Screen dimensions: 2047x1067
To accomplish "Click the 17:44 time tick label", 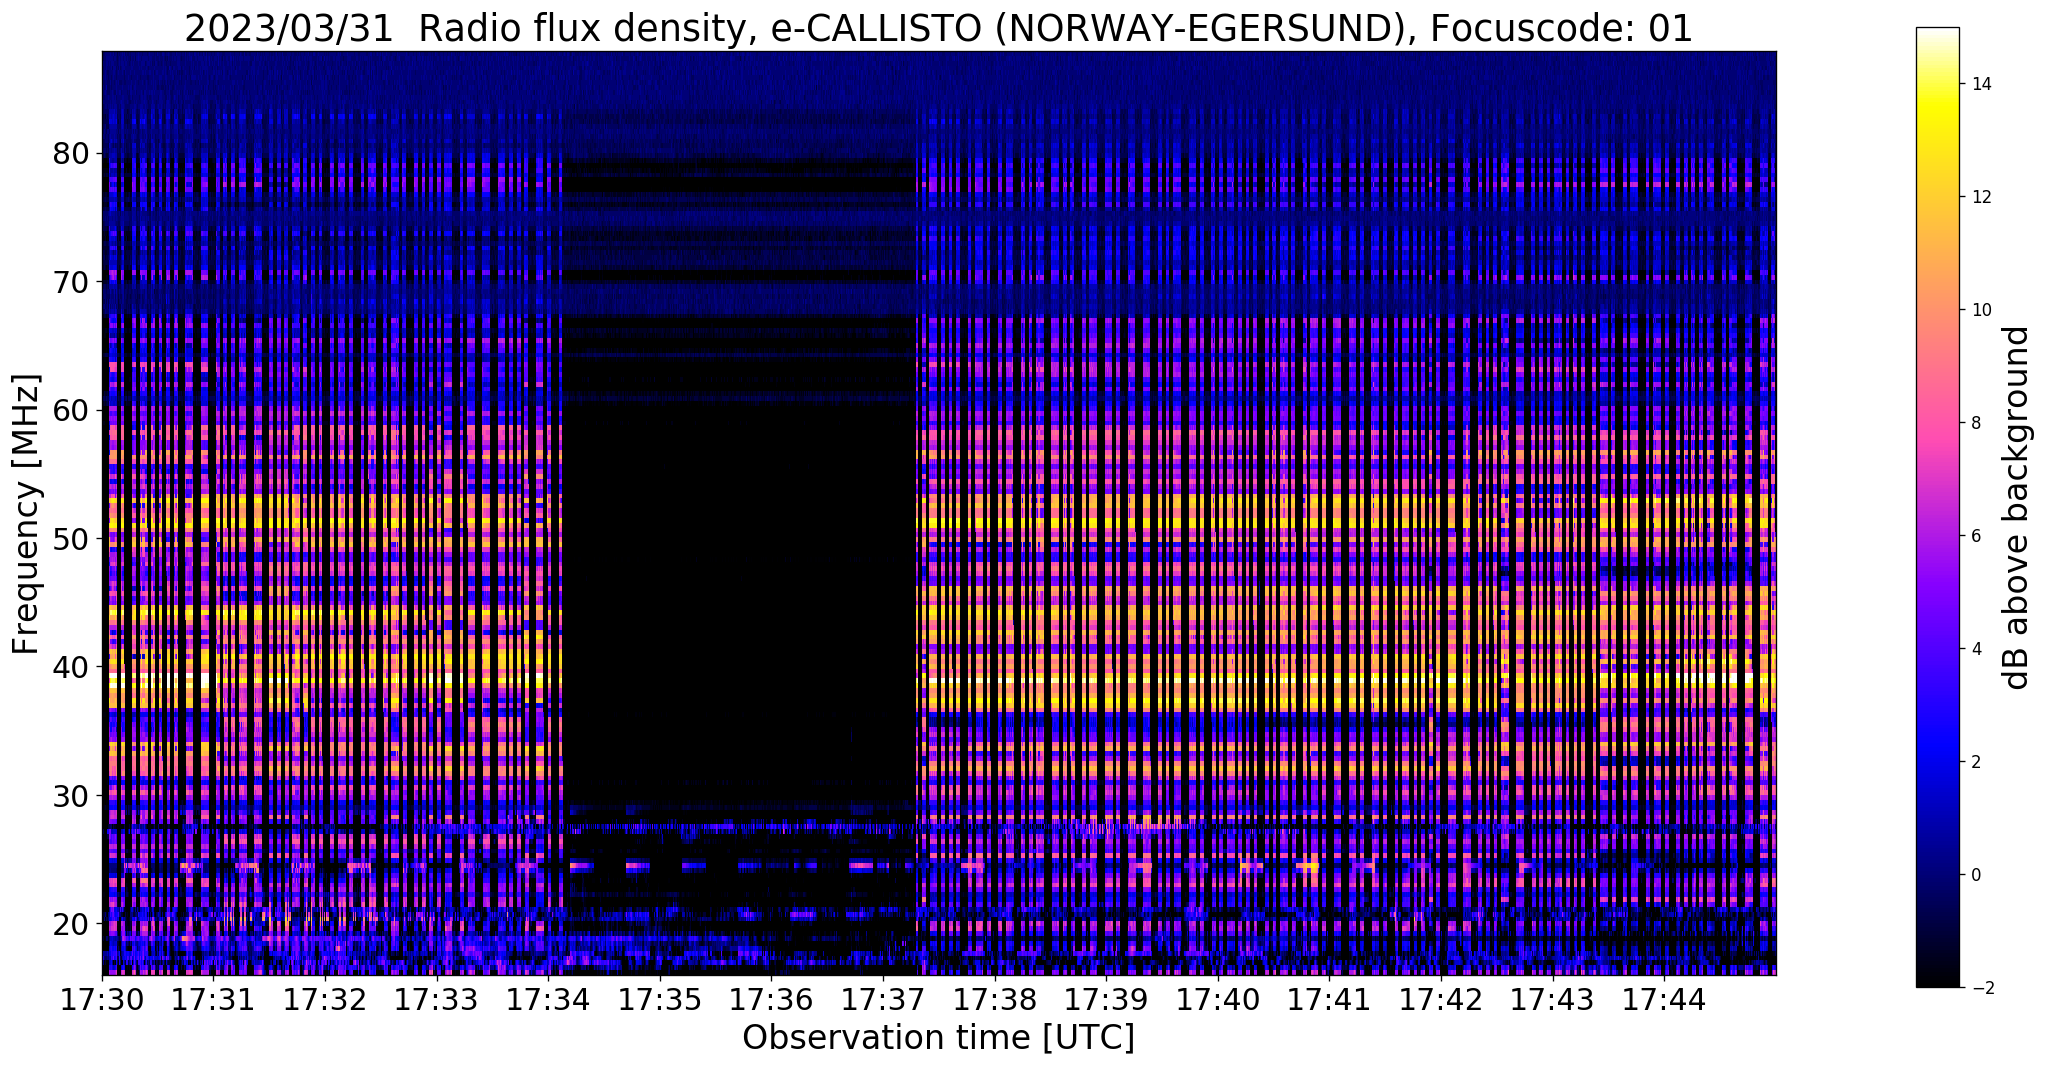I will point(1664,999).
